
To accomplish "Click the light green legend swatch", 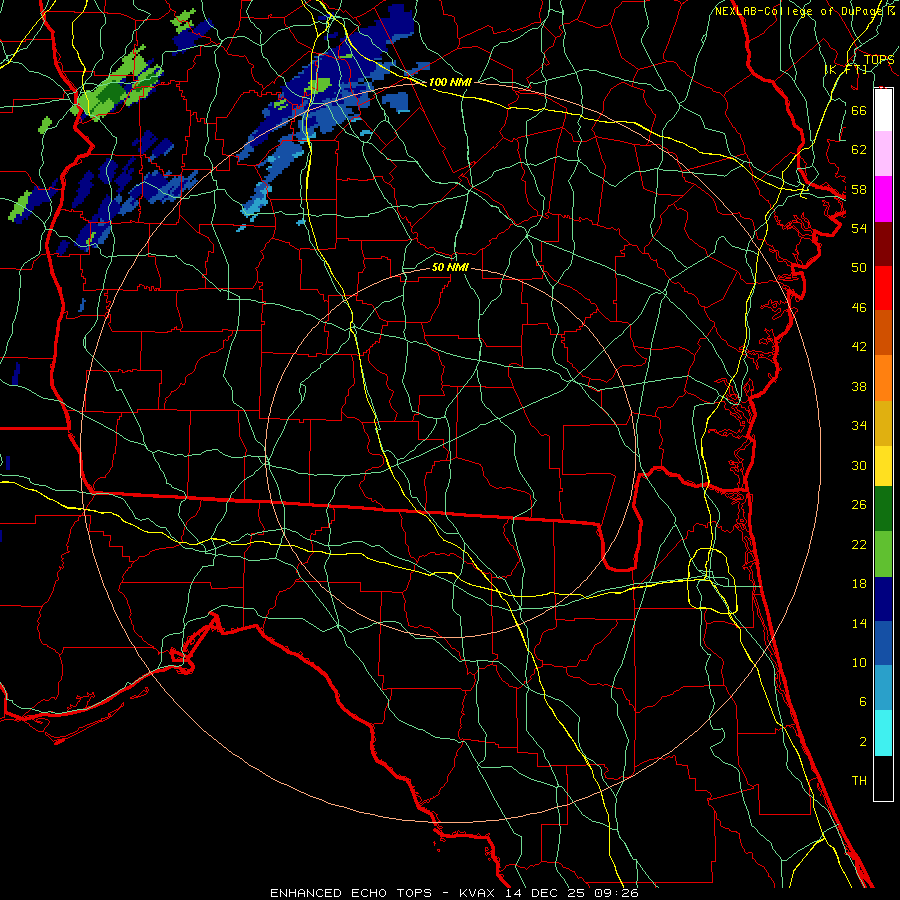I will tap(883, 554).
